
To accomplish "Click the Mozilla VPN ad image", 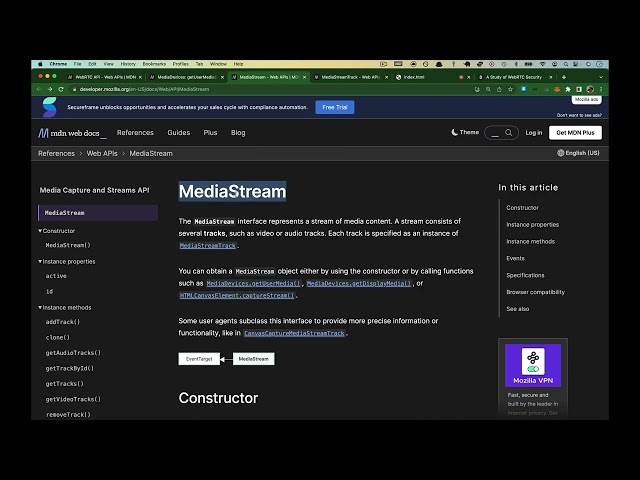I will (533, 365).
